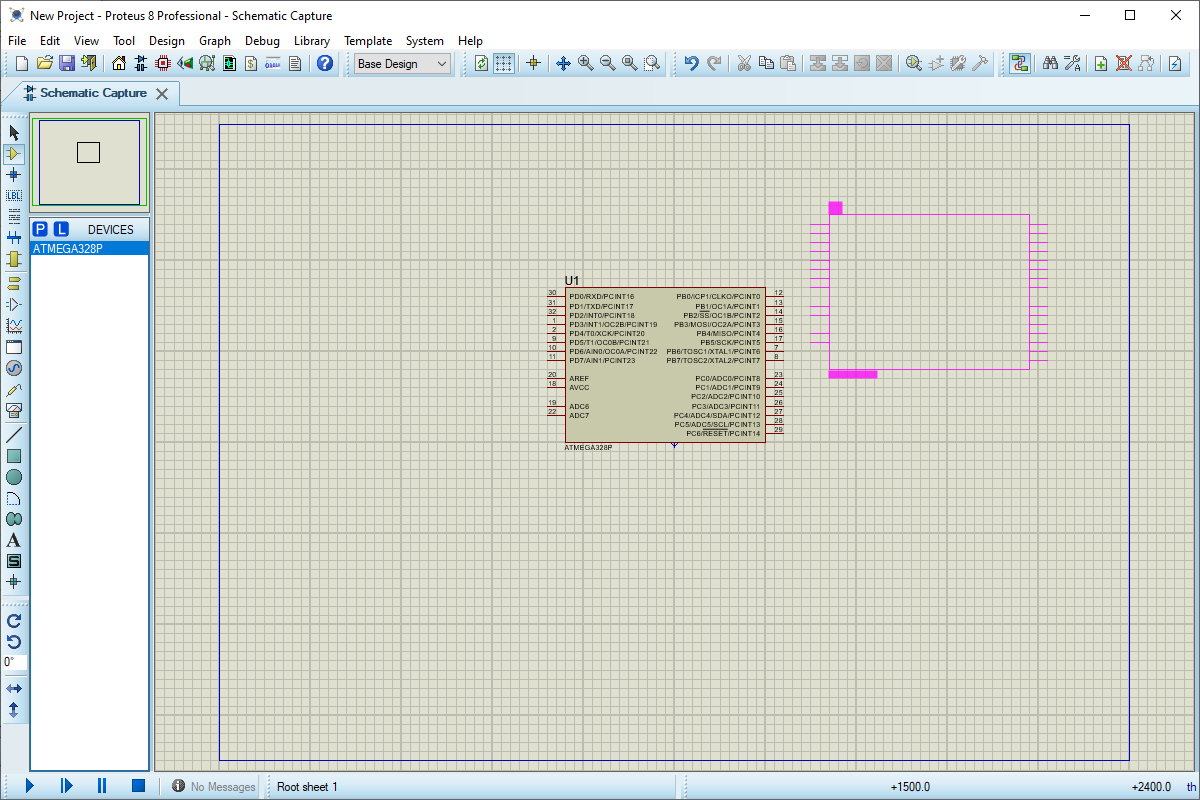Click the overview window thumbnail
The width and height of the screenshot is (1200, 800).
(89, 162)
